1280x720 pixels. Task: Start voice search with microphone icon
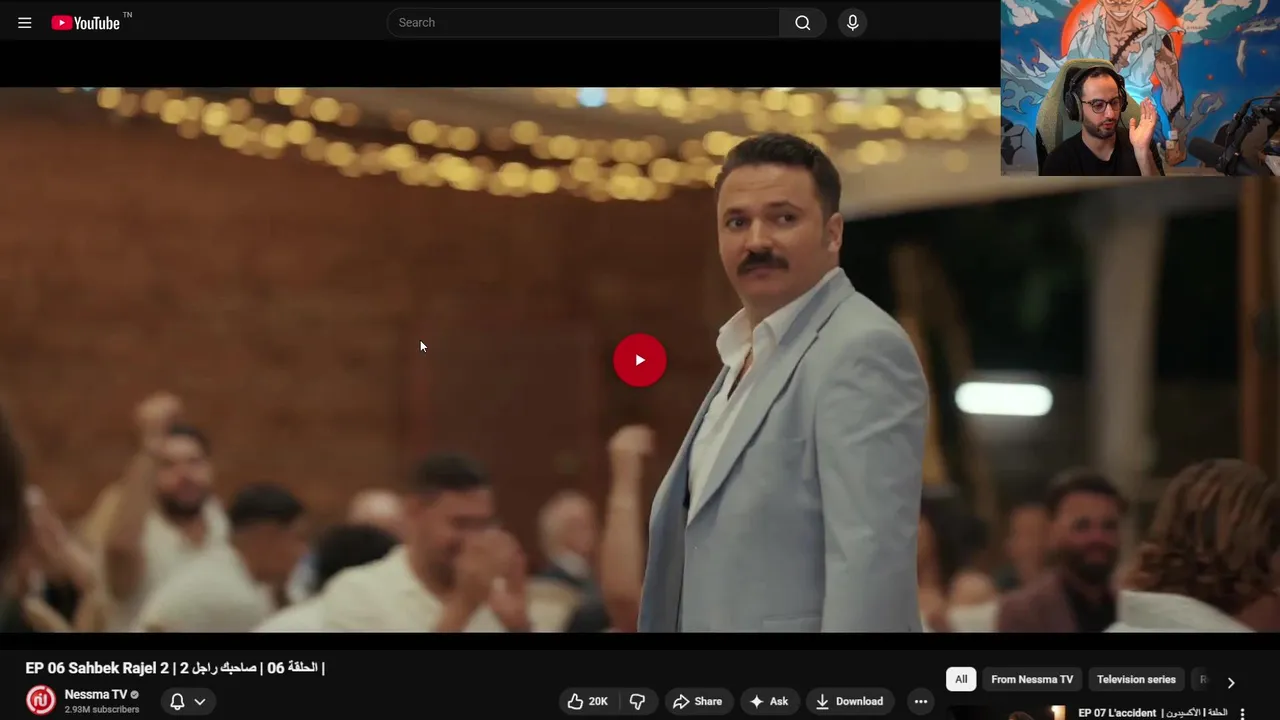click(852, 23)
